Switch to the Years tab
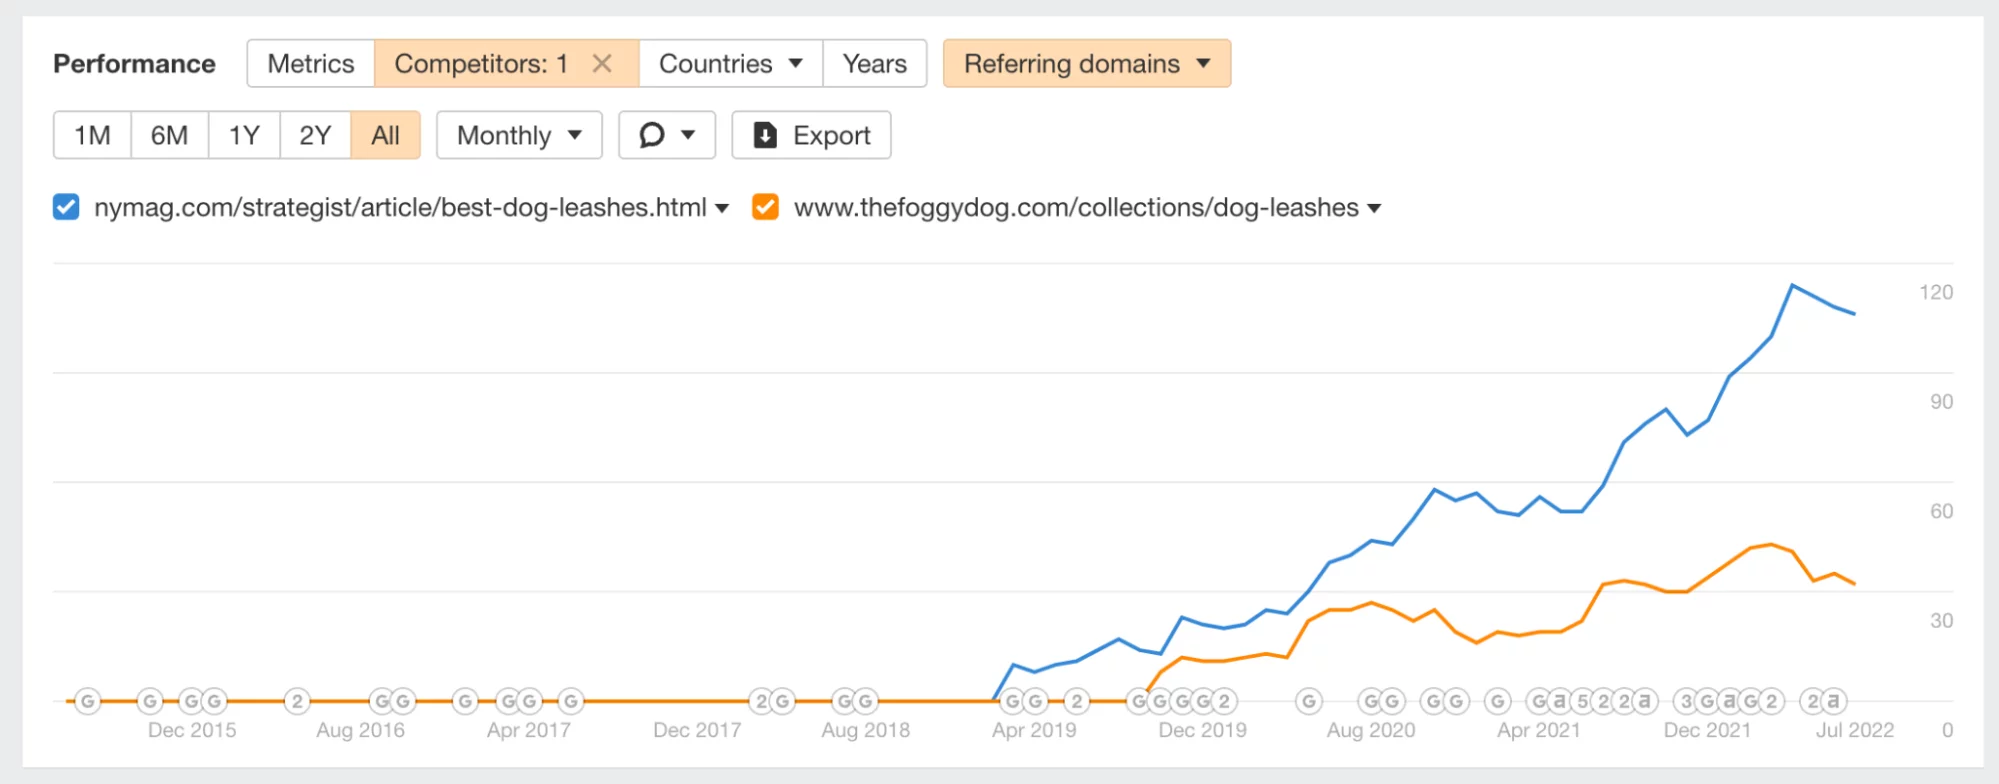This screenshot has width=1999, height=784. coord(874,64)
